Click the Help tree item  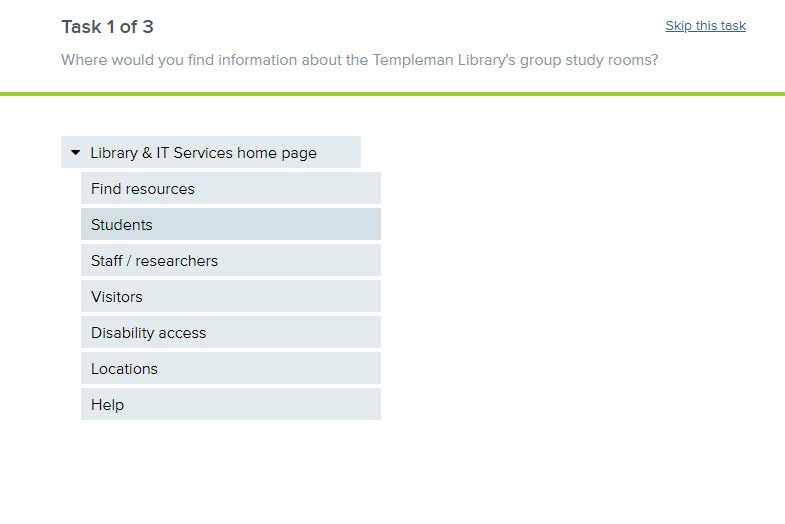pos(107,405)
